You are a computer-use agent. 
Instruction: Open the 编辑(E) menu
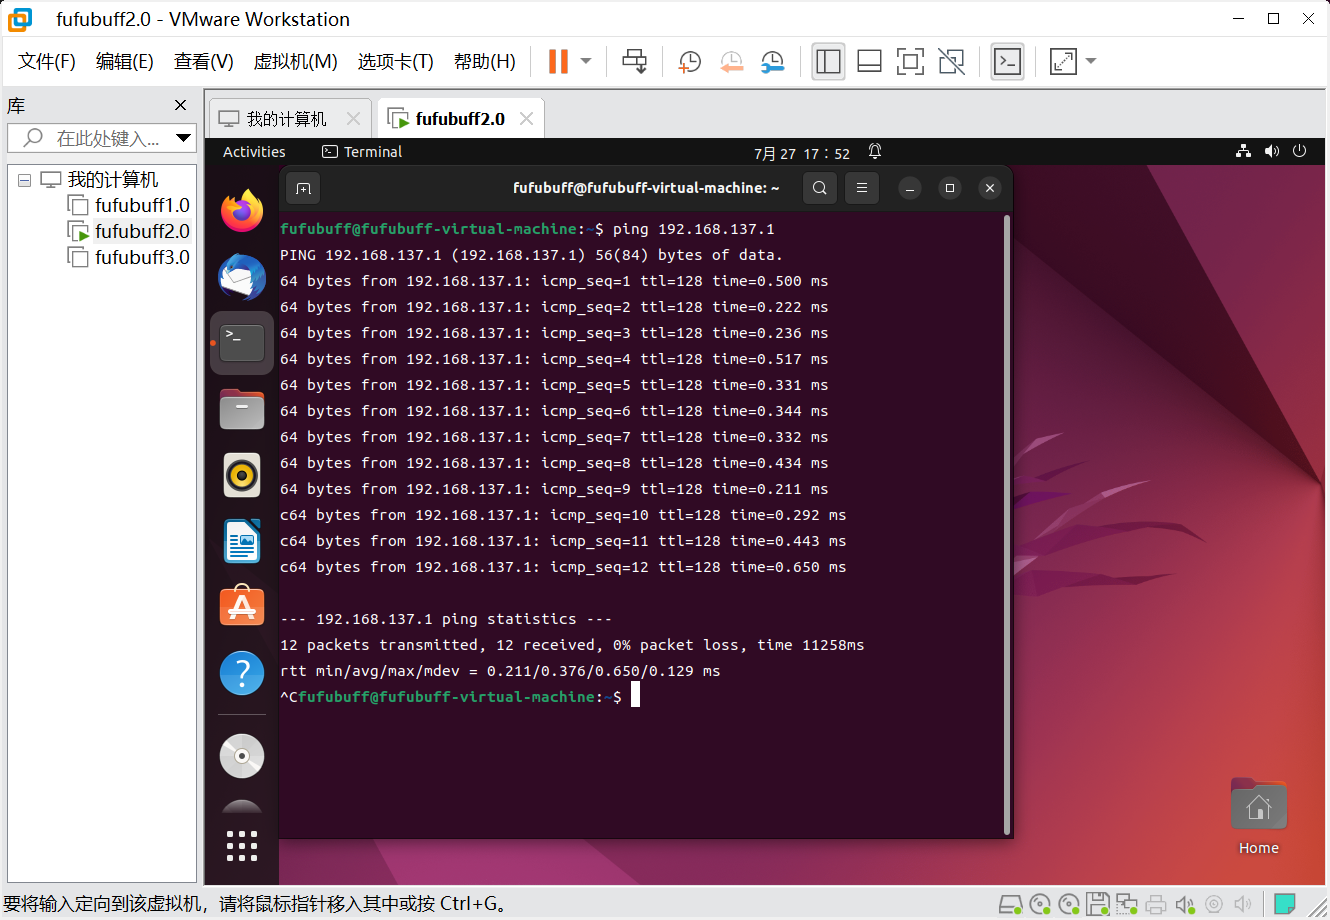(125, 62)
